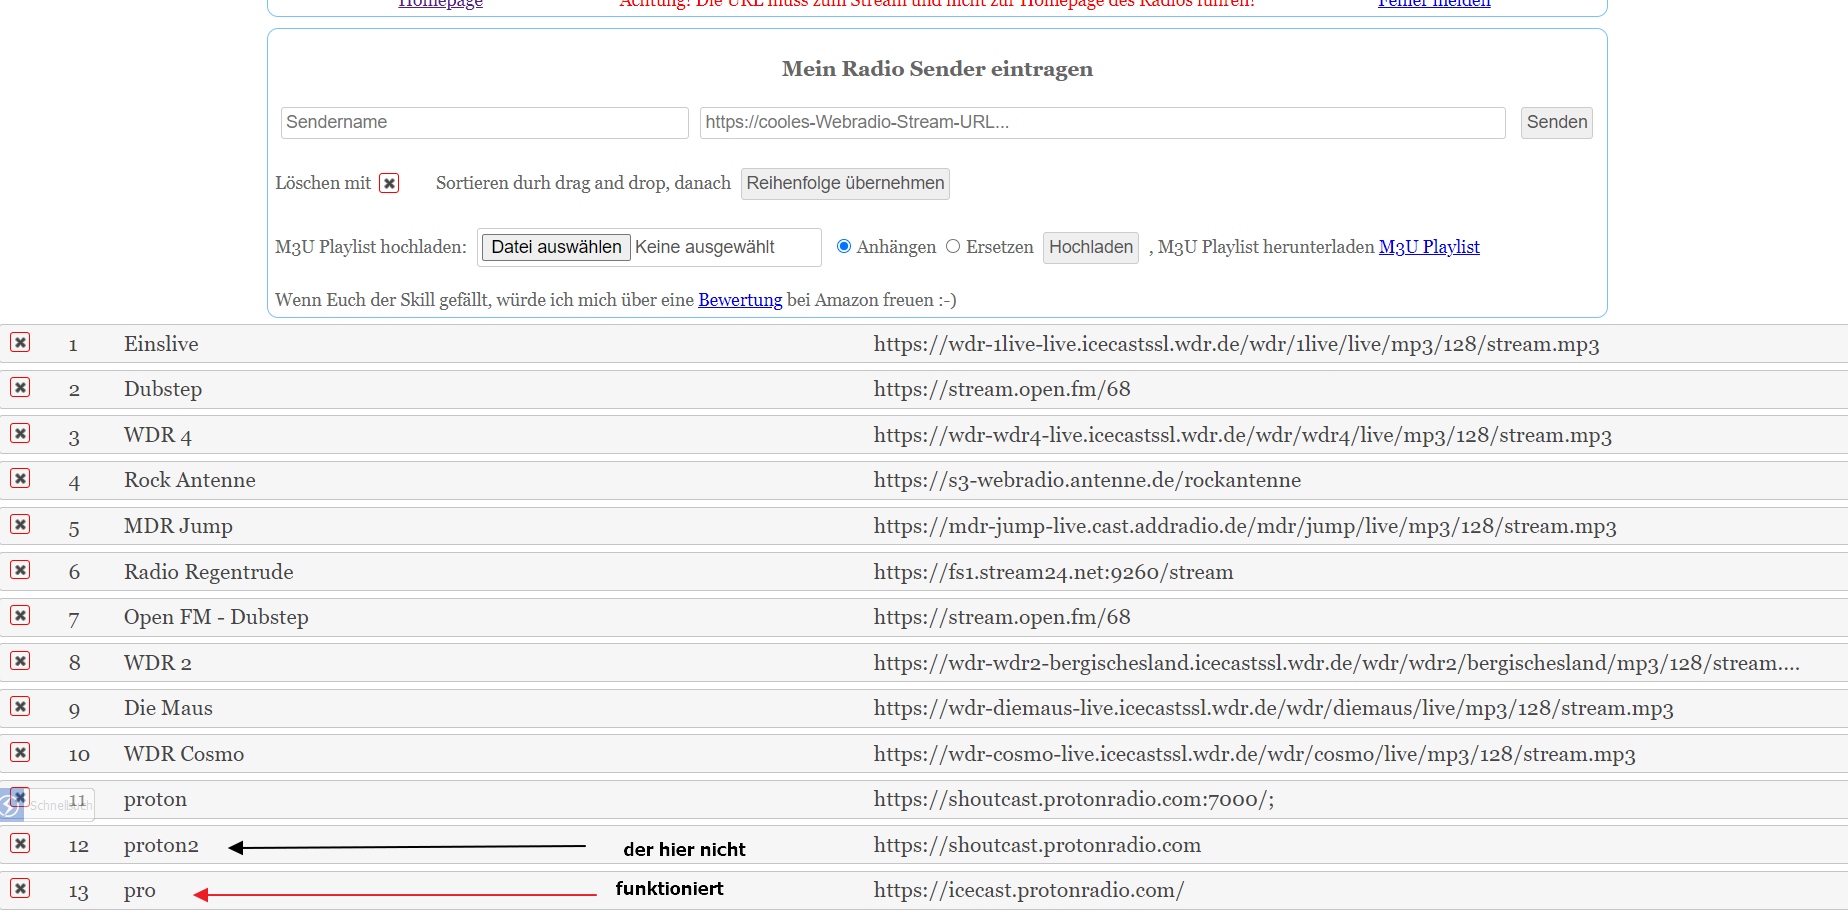
Task: Delete the Einslive station entry
Action: point(20,342)
